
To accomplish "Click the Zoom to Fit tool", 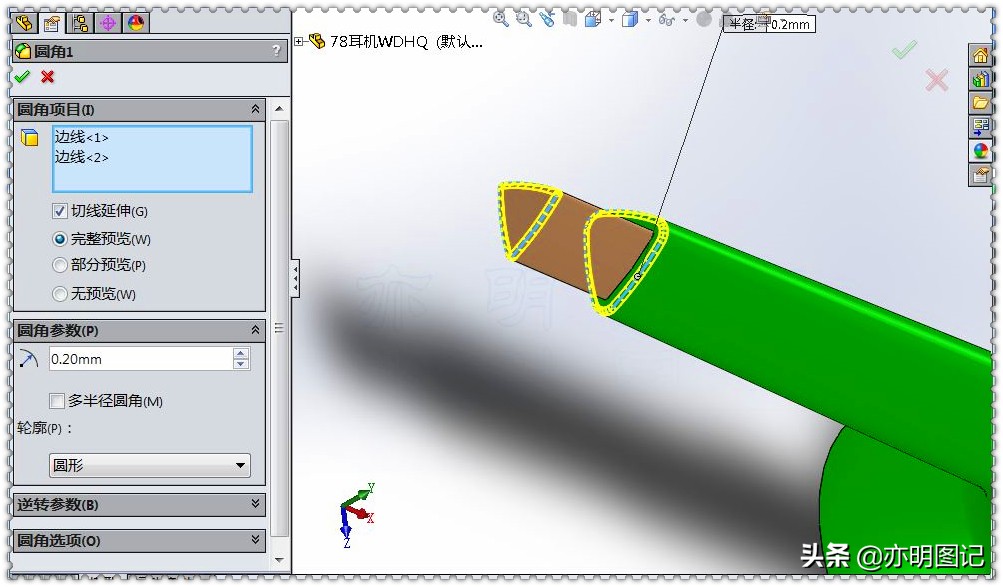I will point(499,18).
